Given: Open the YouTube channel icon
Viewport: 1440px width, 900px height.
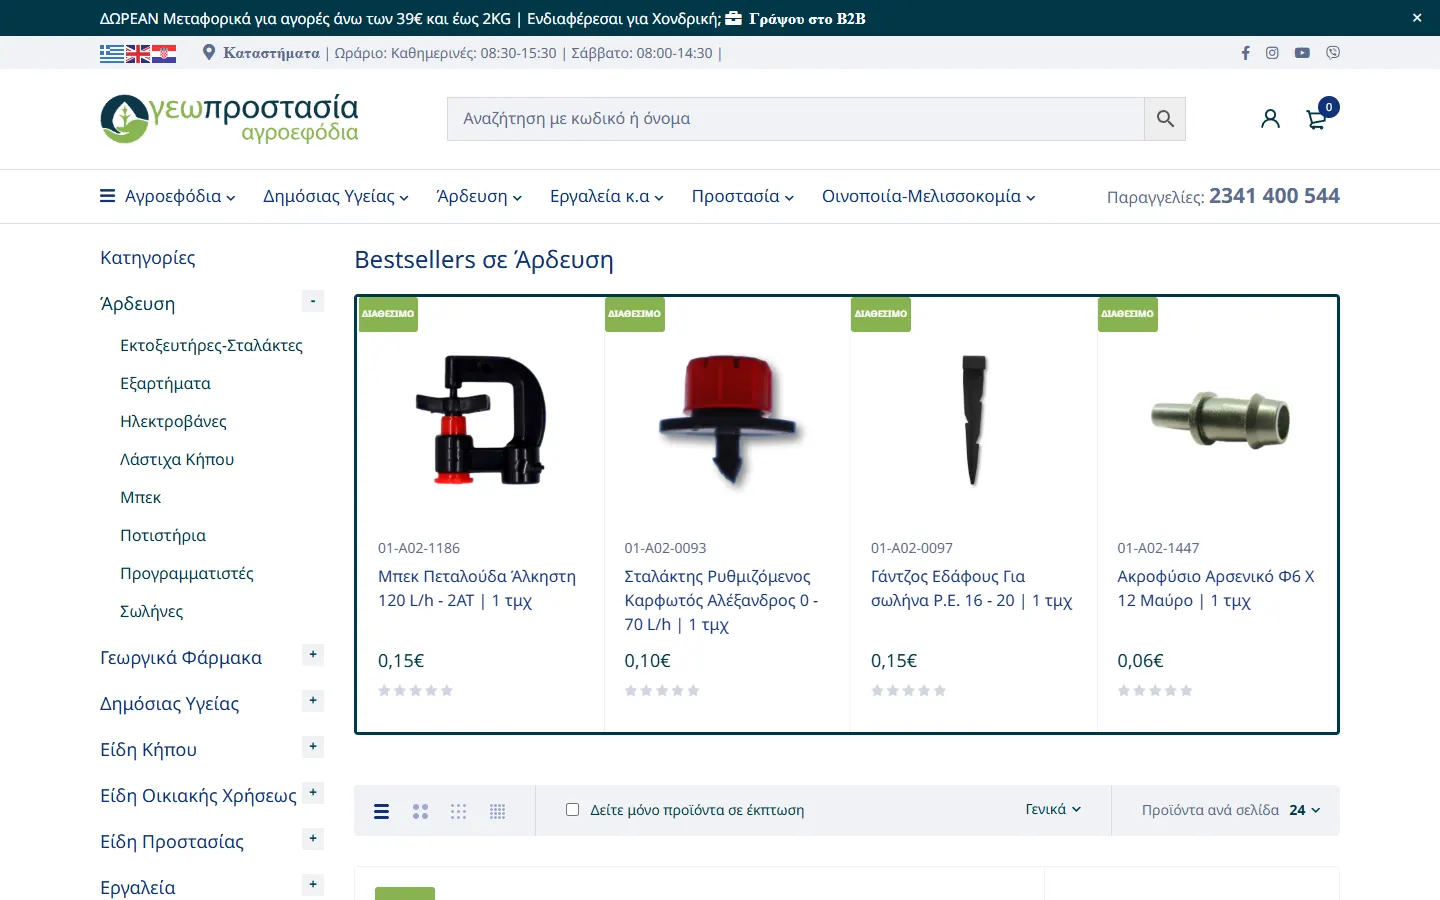Looking at the screenshot, I should (x=1302, y=53).
